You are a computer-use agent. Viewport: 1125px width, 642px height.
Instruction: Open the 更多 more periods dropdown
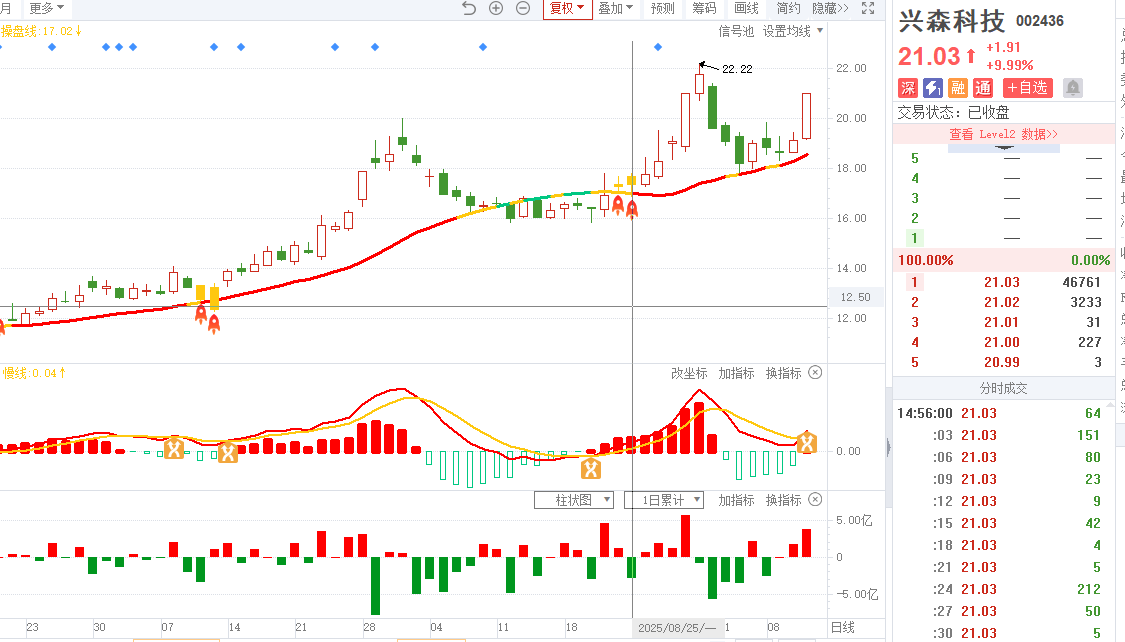46,9
